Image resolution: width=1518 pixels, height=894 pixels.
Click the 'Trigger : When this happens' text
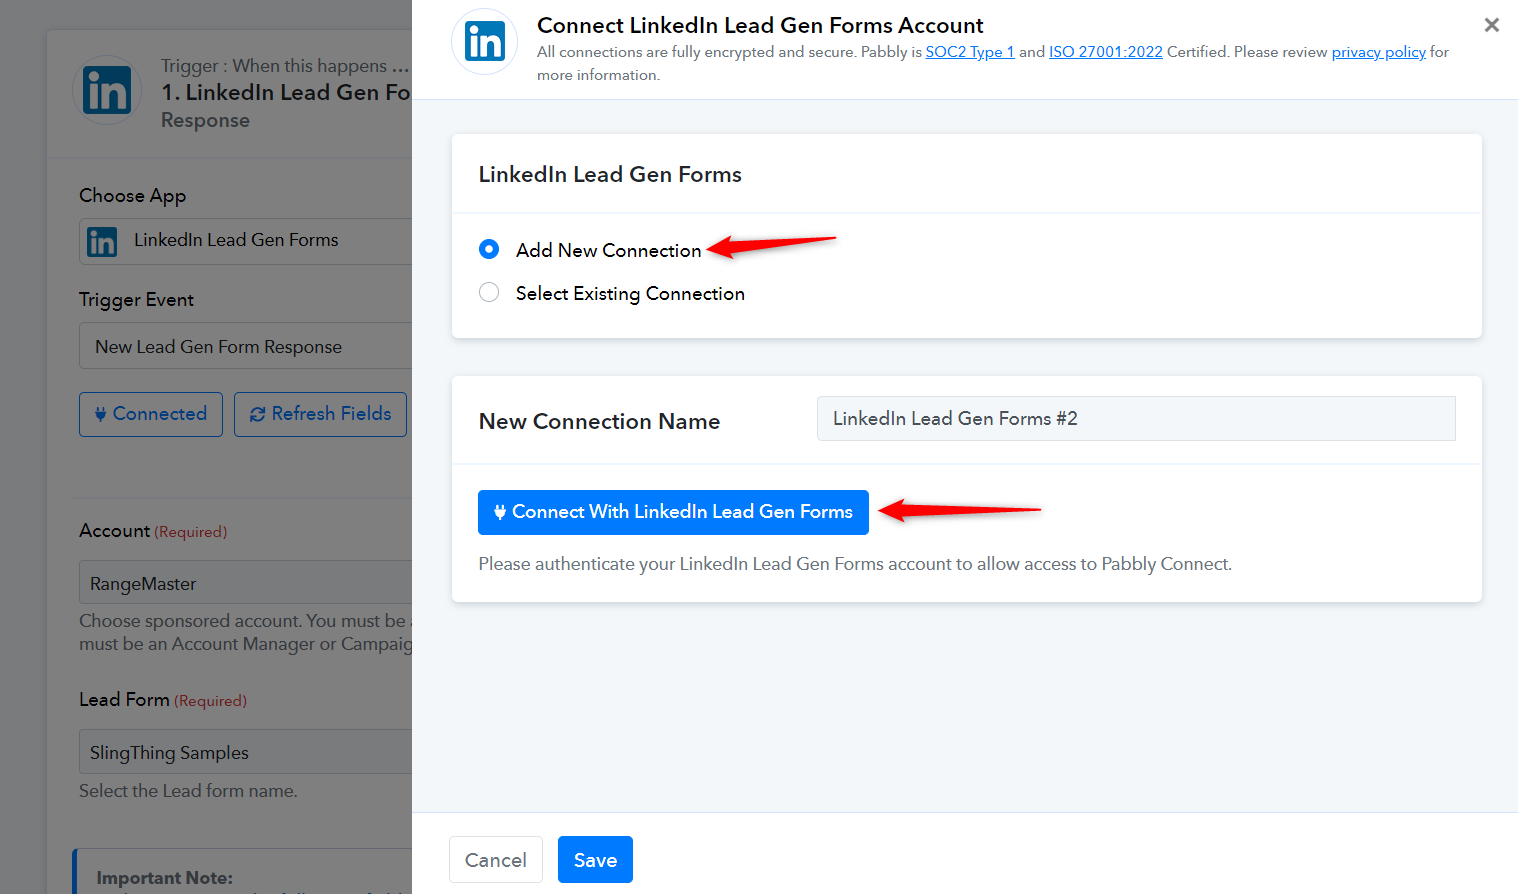(x=285, y=66)
